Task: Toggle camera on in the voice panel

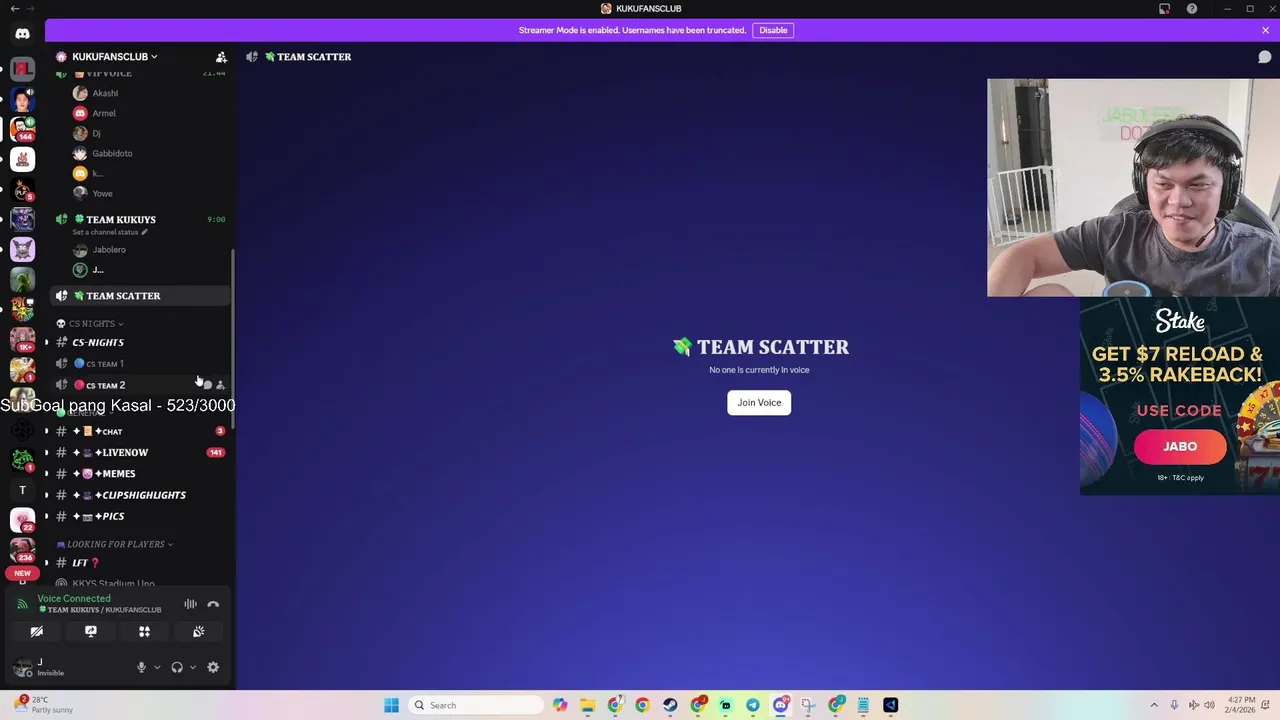Action: pos(36,631)
